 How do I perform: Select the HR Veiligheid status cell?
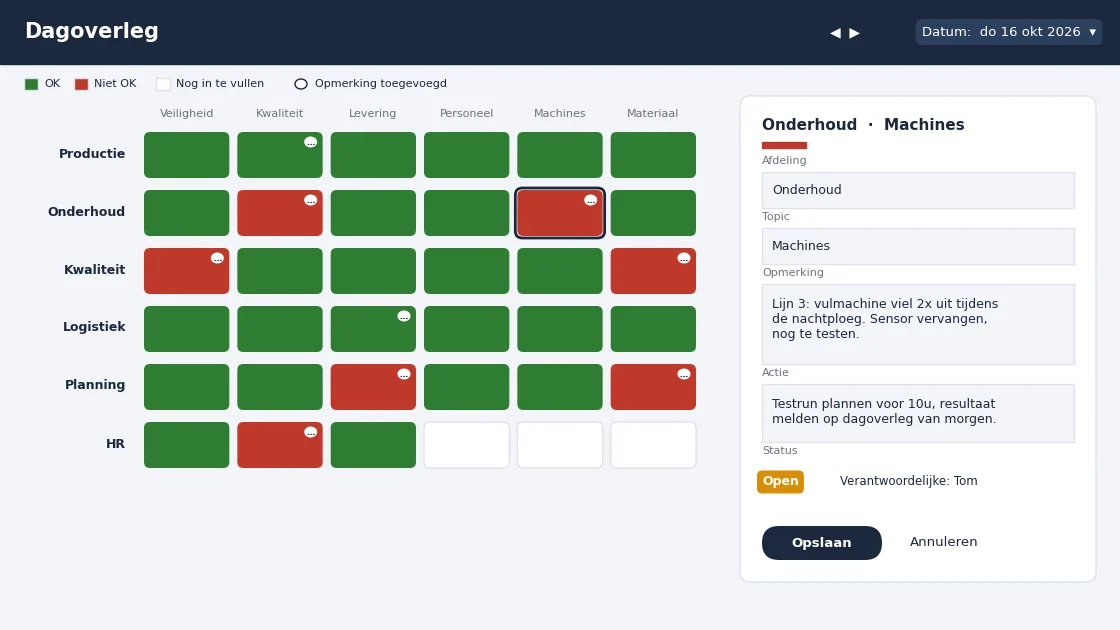pos(186,445)
